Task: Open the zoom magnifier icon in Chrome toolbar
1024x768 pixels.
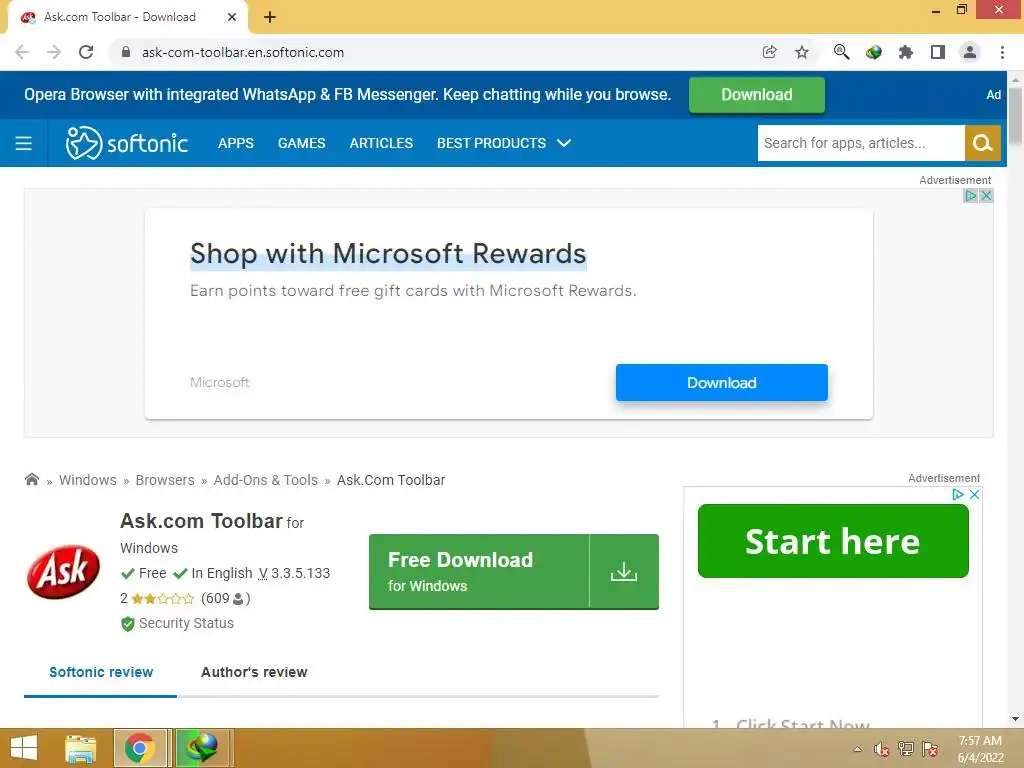Action: pyautogui.click(x=841, y=52)
